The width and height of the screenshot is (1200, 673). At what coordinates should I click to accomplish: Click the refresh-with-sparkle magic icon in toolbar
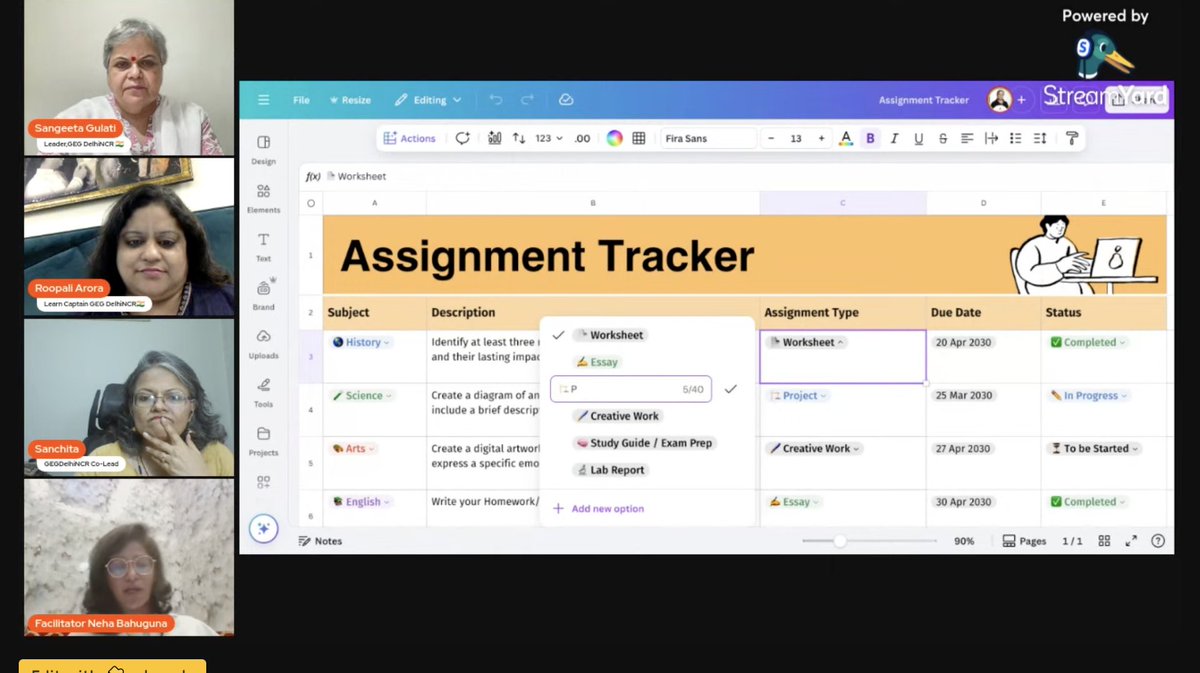pos(462,138)
